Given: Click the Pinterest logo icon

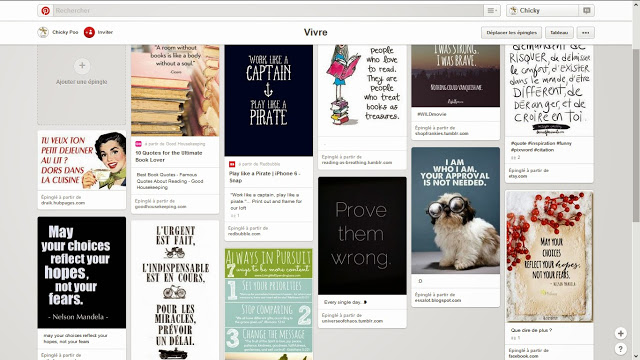Looking at the screenshot, I should 45,11.
